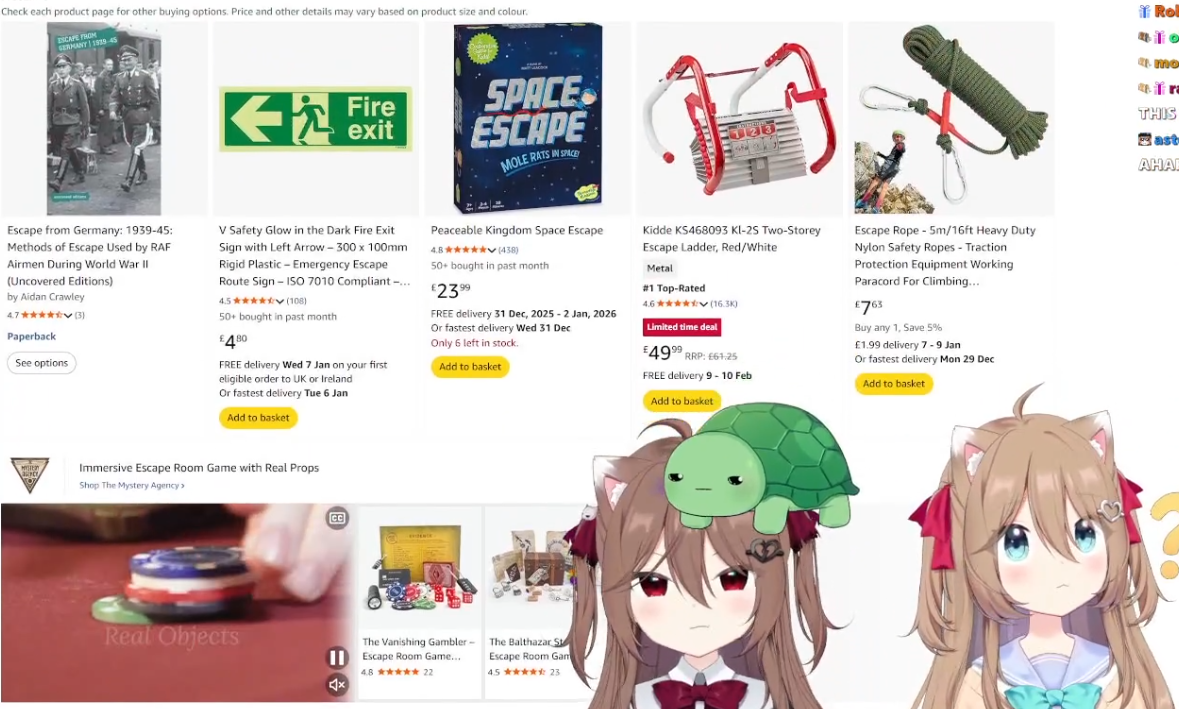
Task: Follow Shop The Mystery Agency link
Action: point(132,486)
